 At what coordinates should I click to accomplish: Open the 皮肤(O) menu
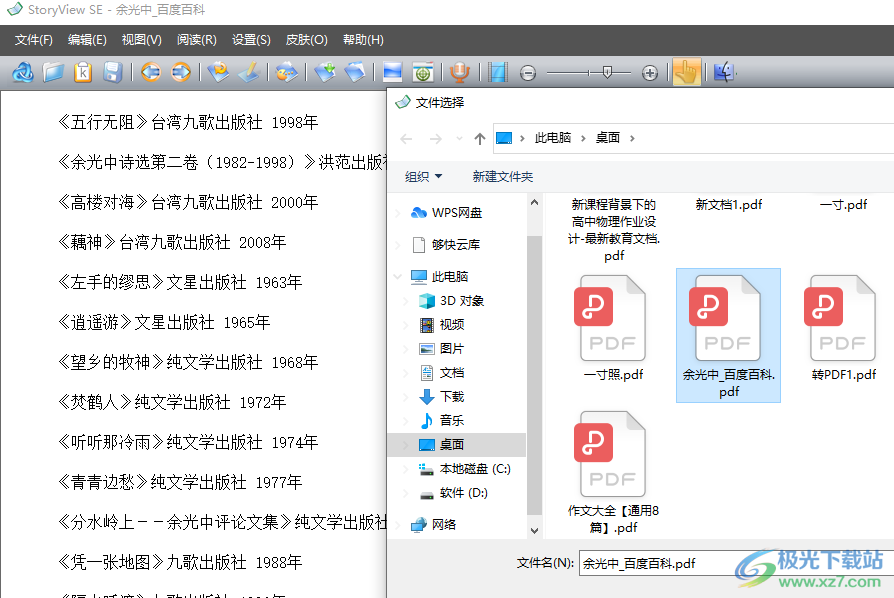click(x=307, y=40)
